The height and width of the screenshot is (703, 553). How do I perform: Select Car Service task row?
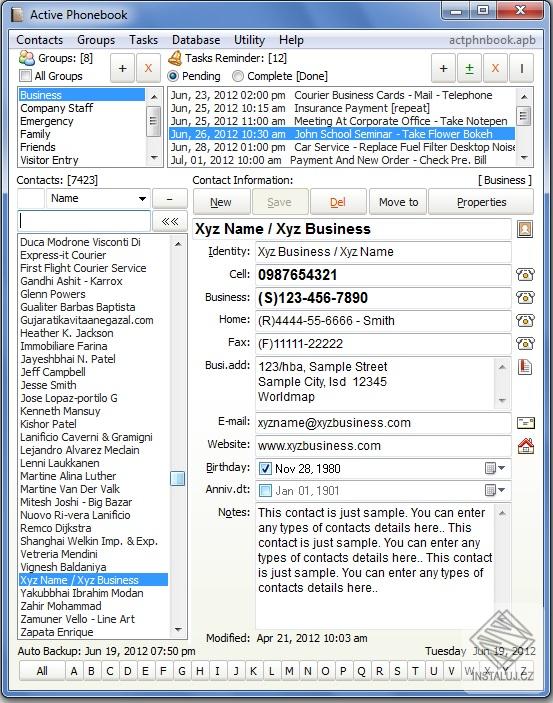(x=342, y=147)
